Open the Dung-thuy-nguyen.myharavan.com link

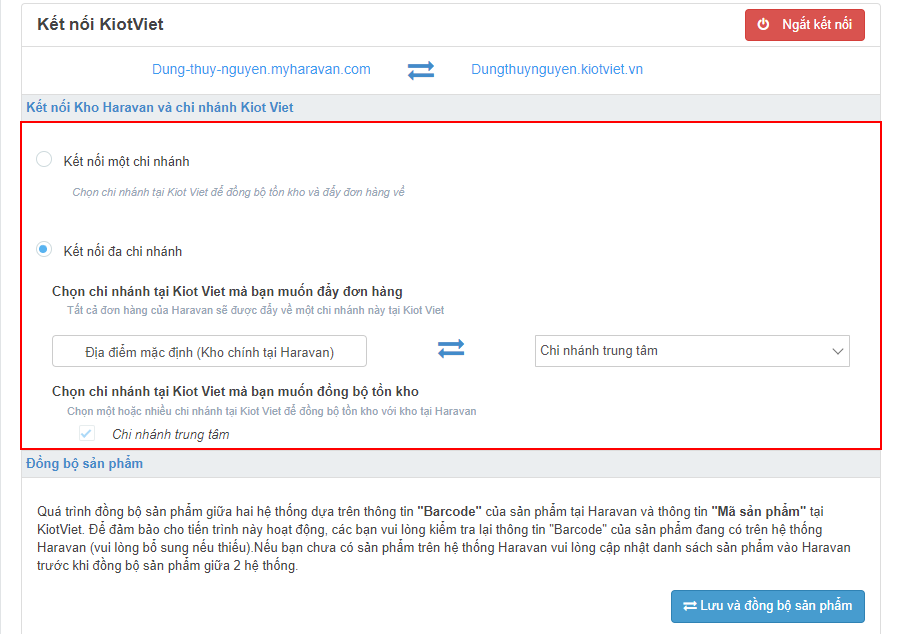tap(261, 70)
